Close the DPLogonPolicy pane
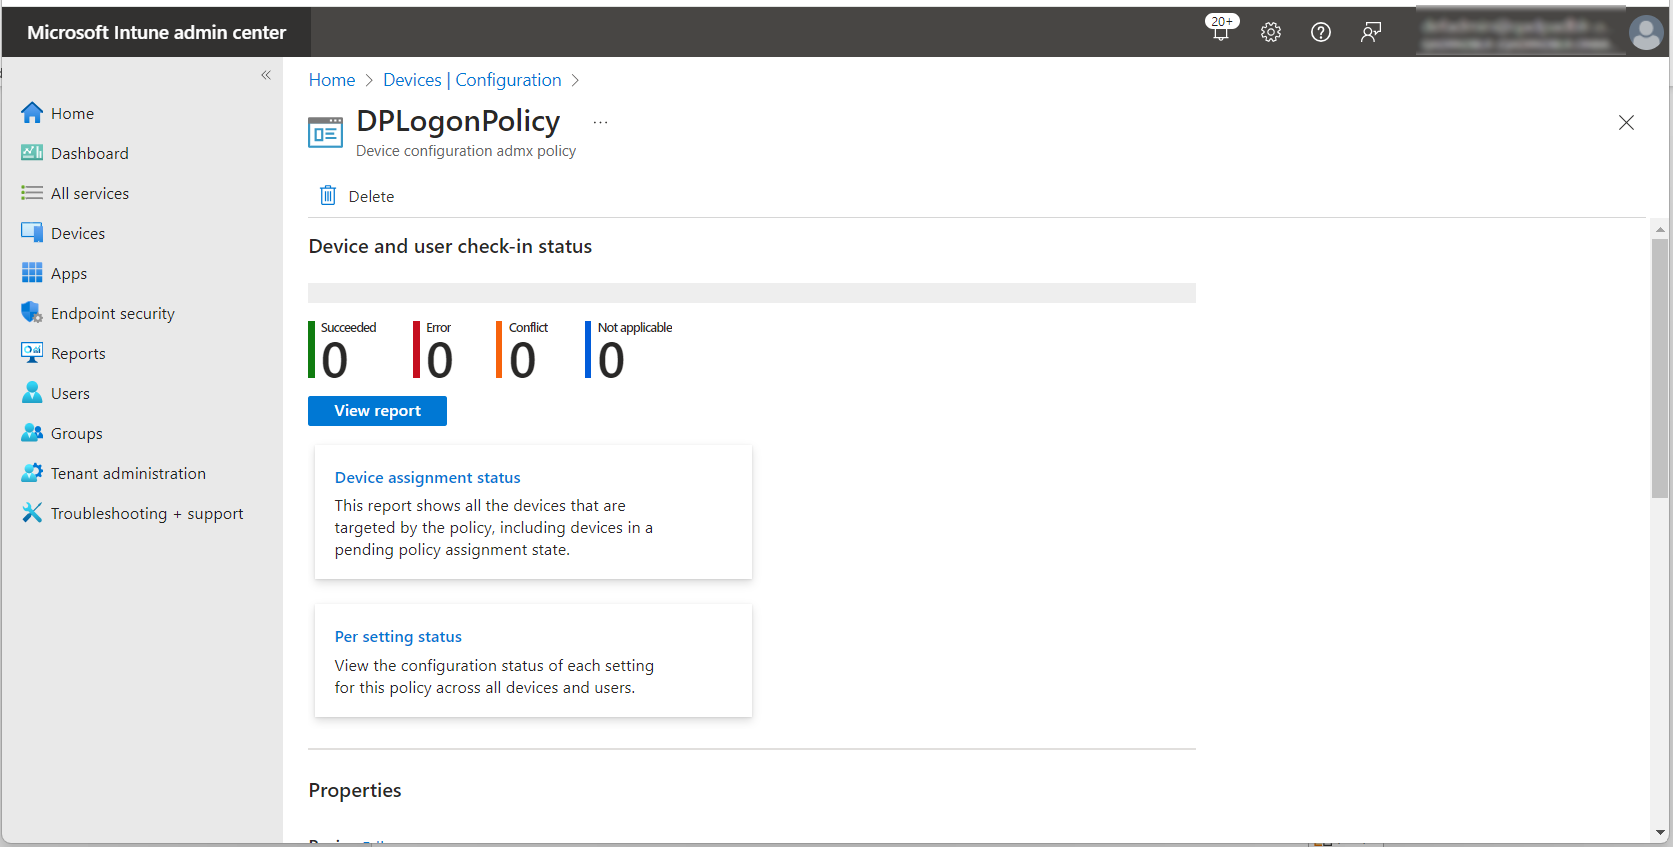This screenshot has height=847, width=1673. coord(1626,122)
